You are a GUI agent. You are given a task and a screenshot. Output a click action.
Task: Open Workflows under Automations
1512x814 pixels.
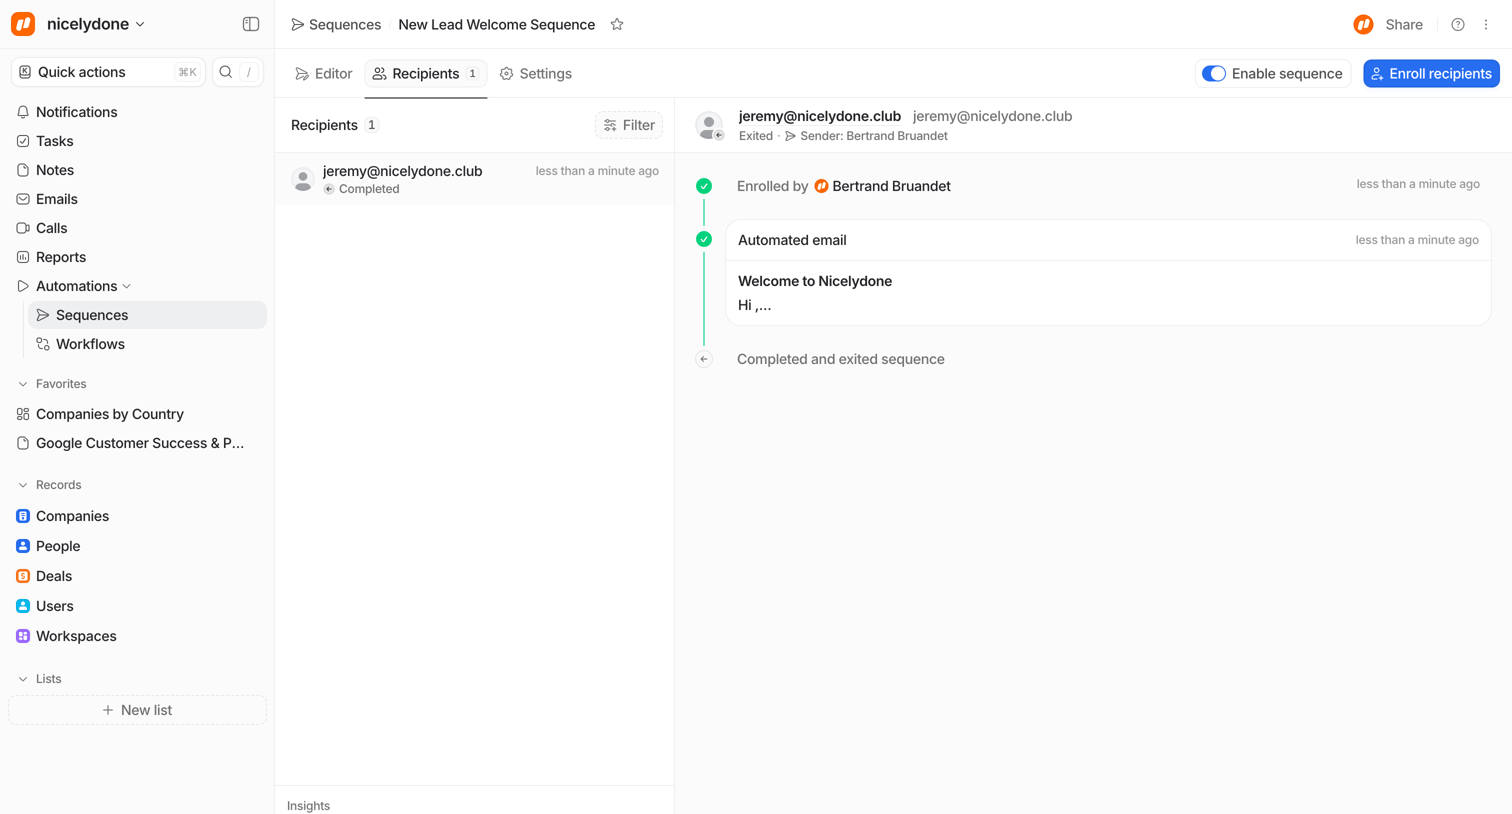147,344
